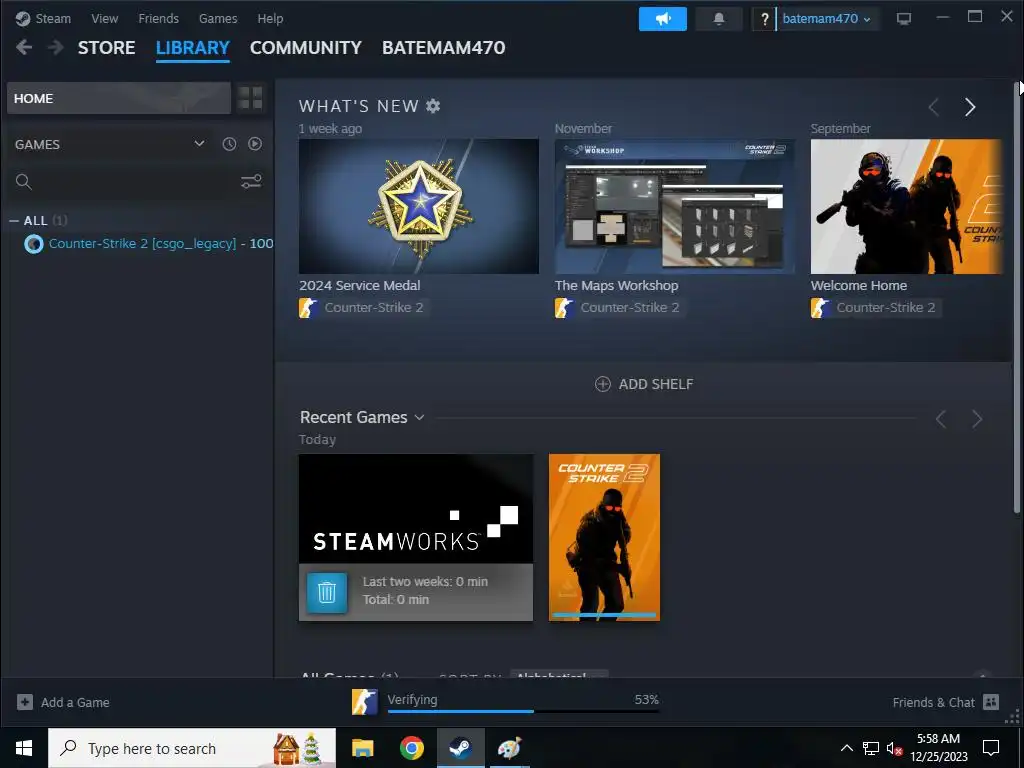
Task: Click the library search magnifier icon
Action: click(x=24, y=182)
